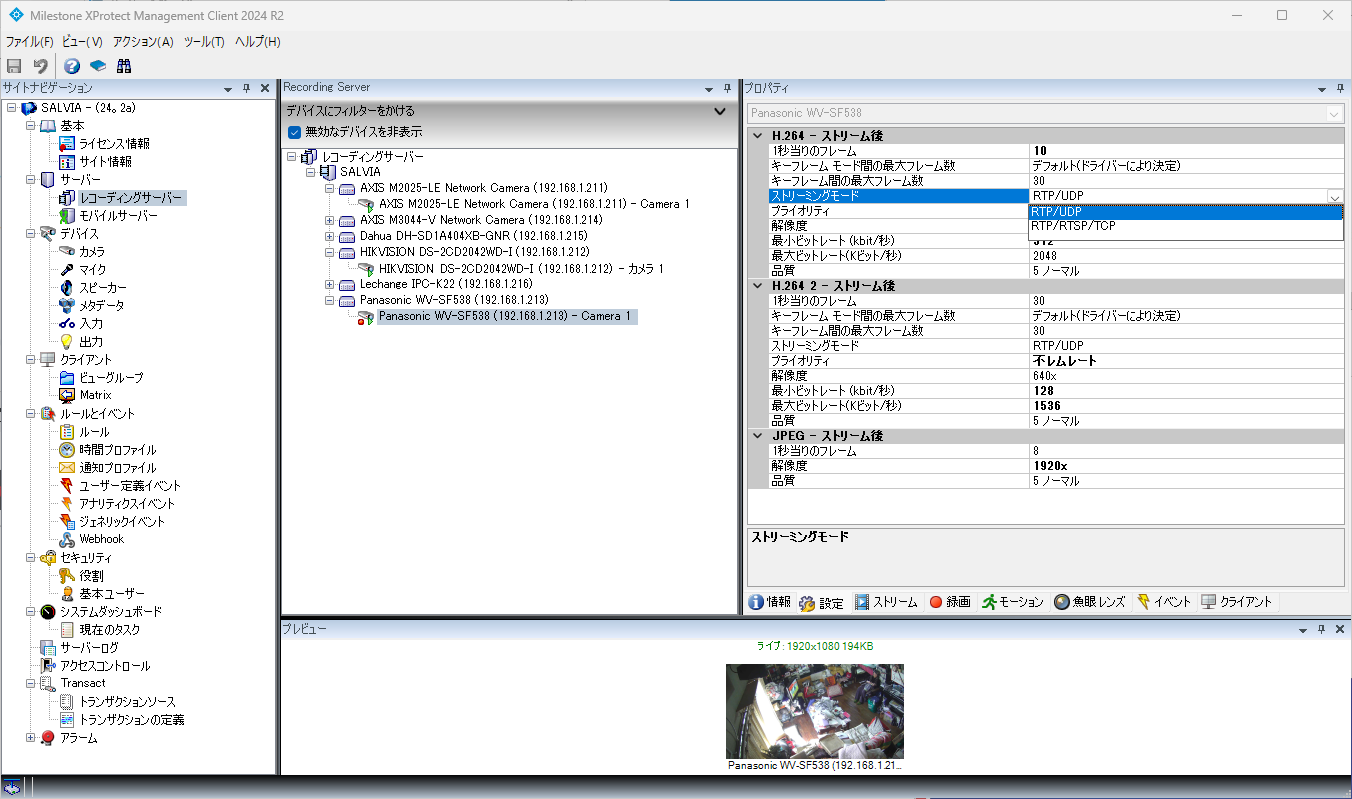The width and height of the screenshot is (1352, 799).
Task: Click 最大ビットレート value 2048
Action: tap(1186, 255)
